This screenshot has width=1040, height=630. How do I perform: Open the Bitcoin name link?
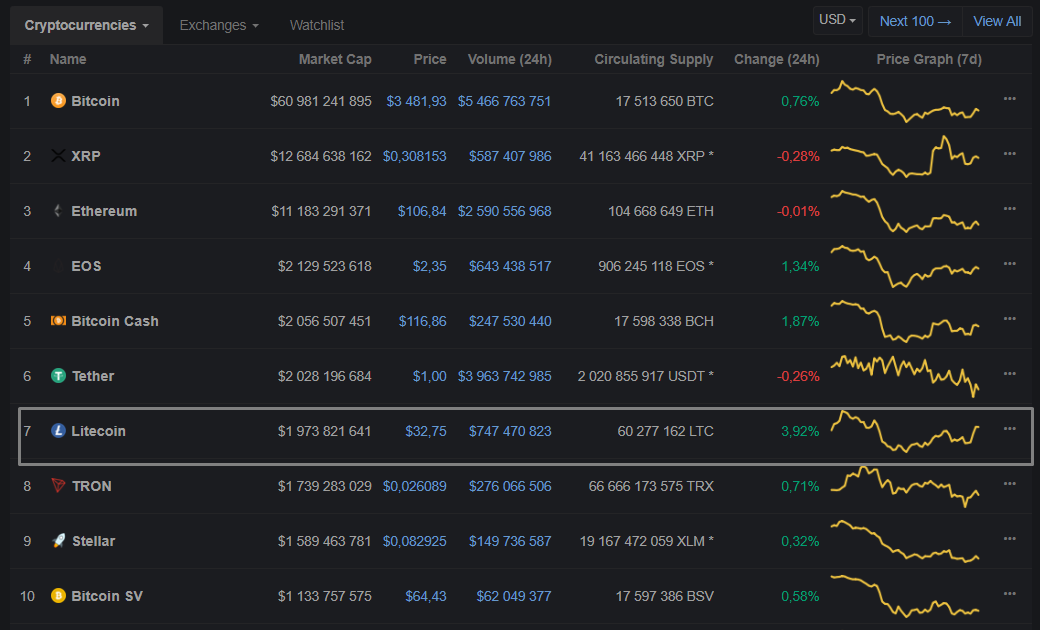(x=96, y=101)
